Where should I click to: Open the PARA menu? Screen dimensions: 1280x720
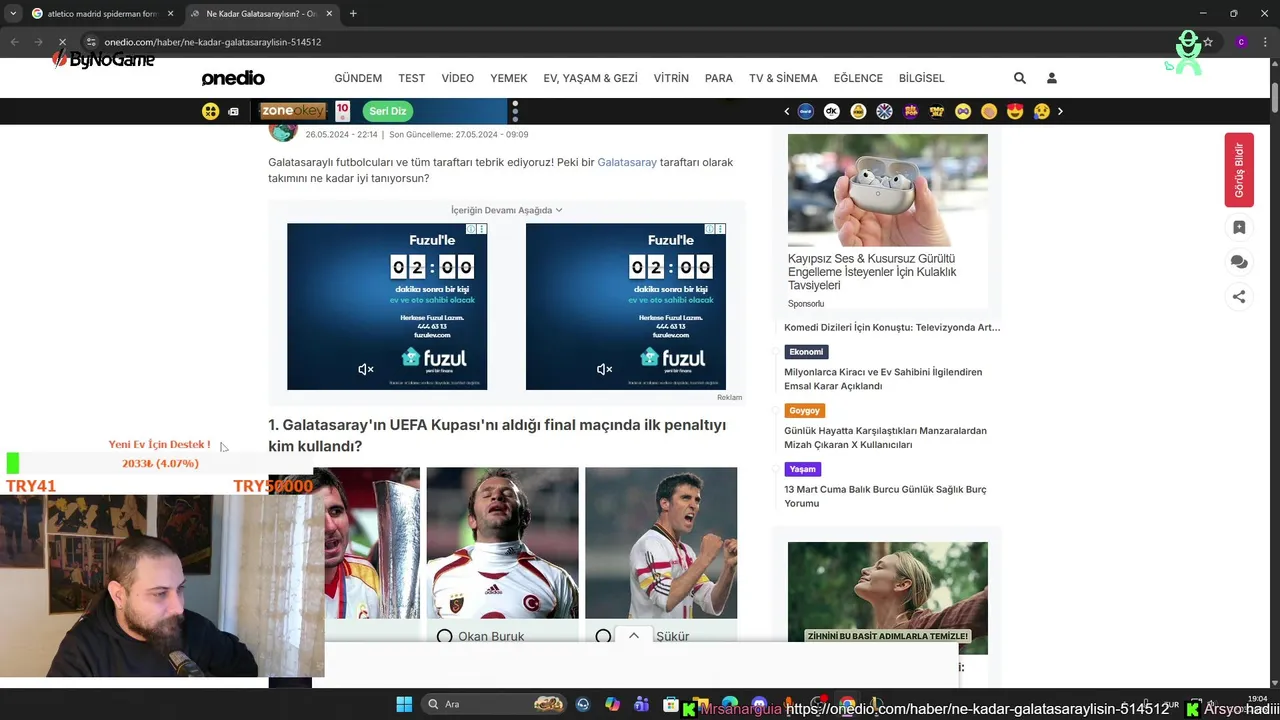[719, 78]
